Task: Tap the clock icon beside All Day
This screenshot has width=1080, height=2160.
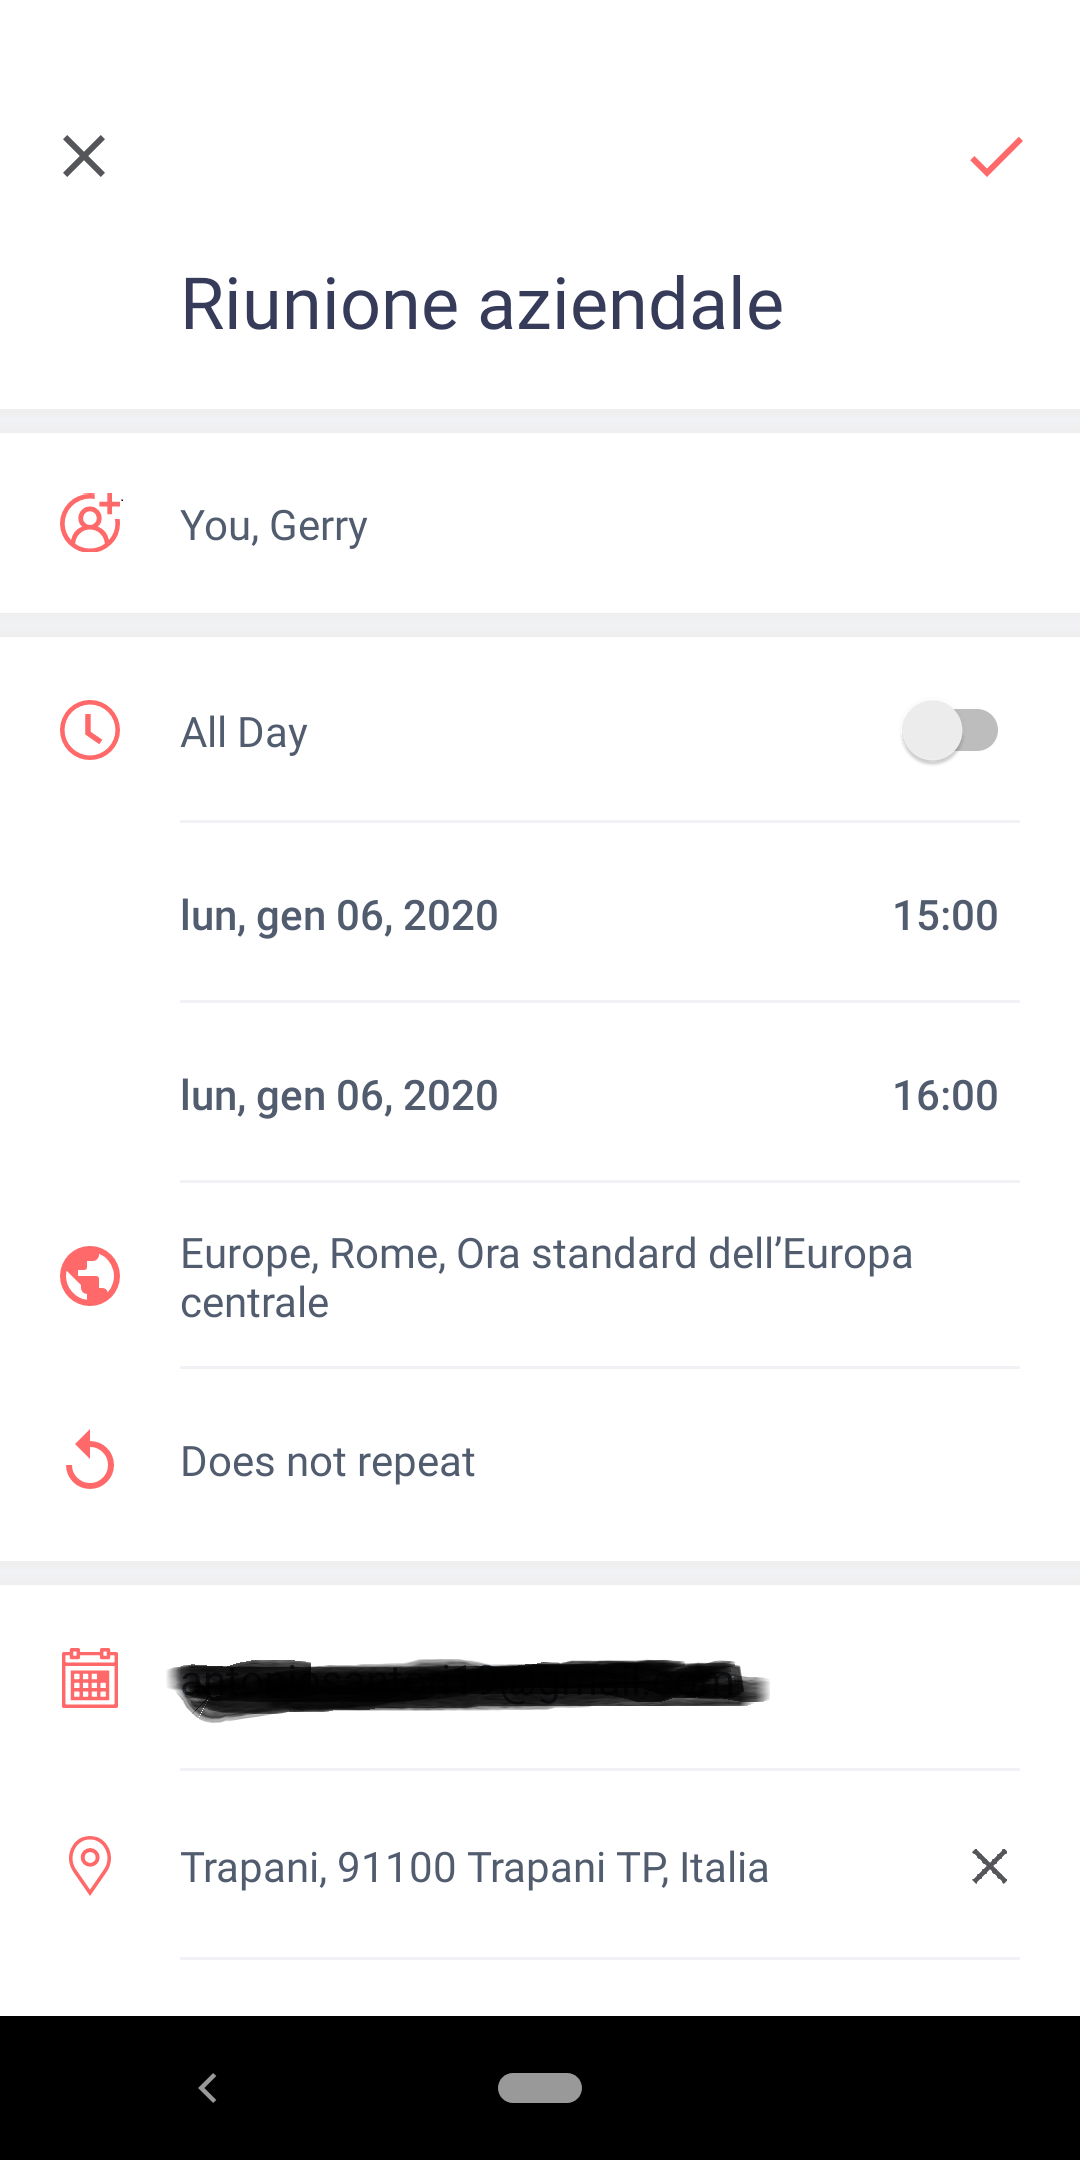Action: pyautogui.click(x=90, y=730)
